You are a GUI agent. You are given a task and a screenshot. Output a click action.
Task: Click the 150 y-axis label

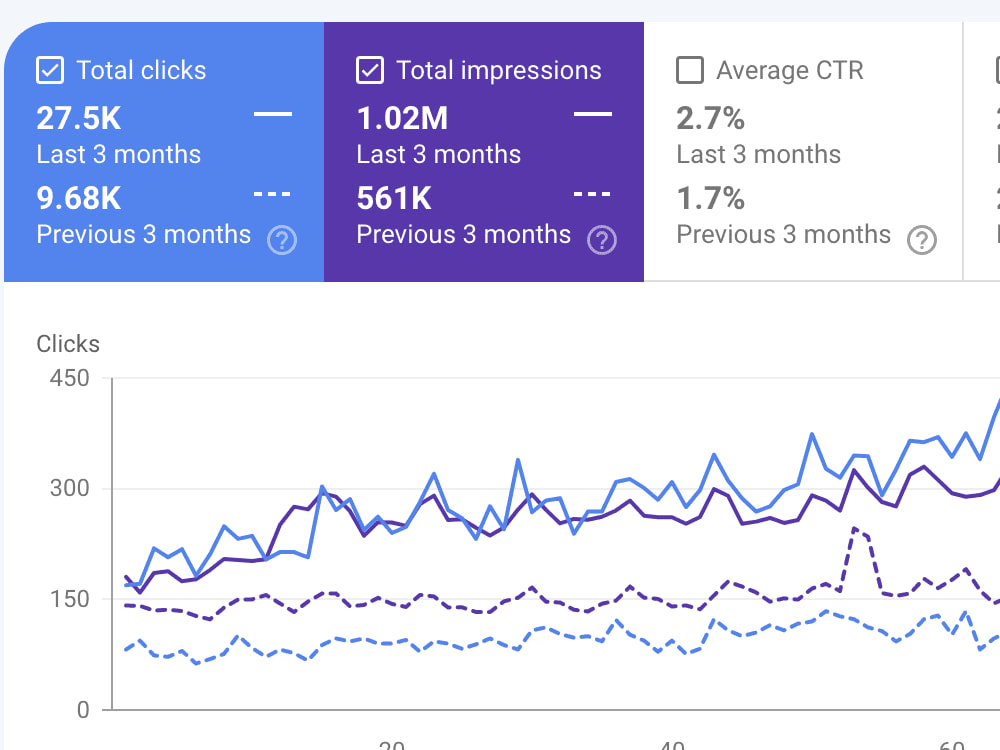click(70, 599)
